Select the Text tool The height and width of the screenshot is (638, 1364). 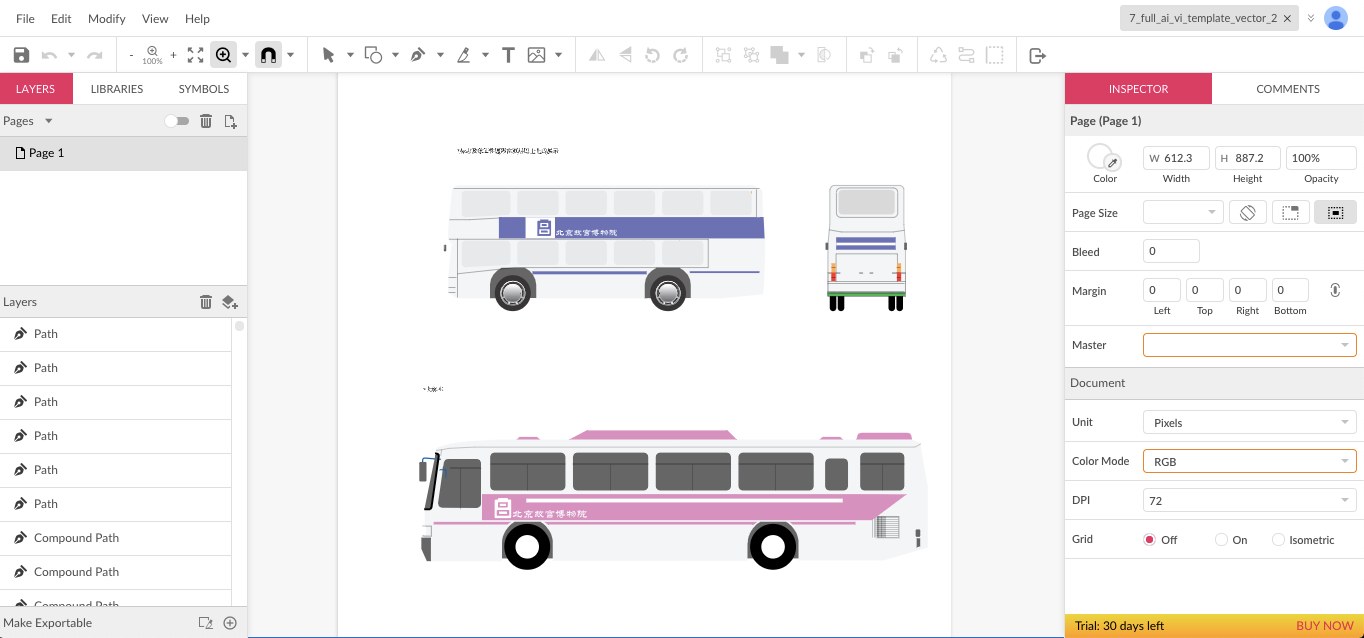click(508, 54)
